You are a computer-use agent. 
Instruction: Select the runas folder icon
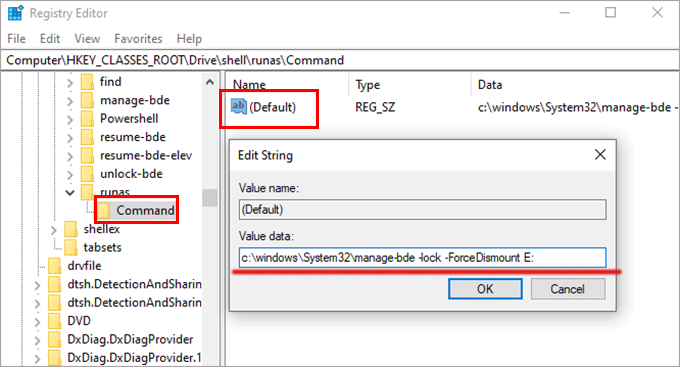point(87,191)
